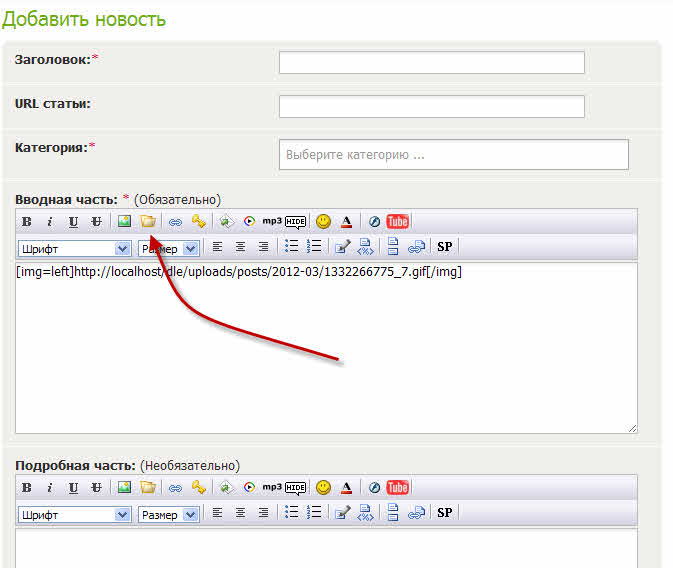This screenshot has height=568, width=673.
Task: Click green-arrow envelope icon in Вводная часть toolbar
Action: click(226, 222)
